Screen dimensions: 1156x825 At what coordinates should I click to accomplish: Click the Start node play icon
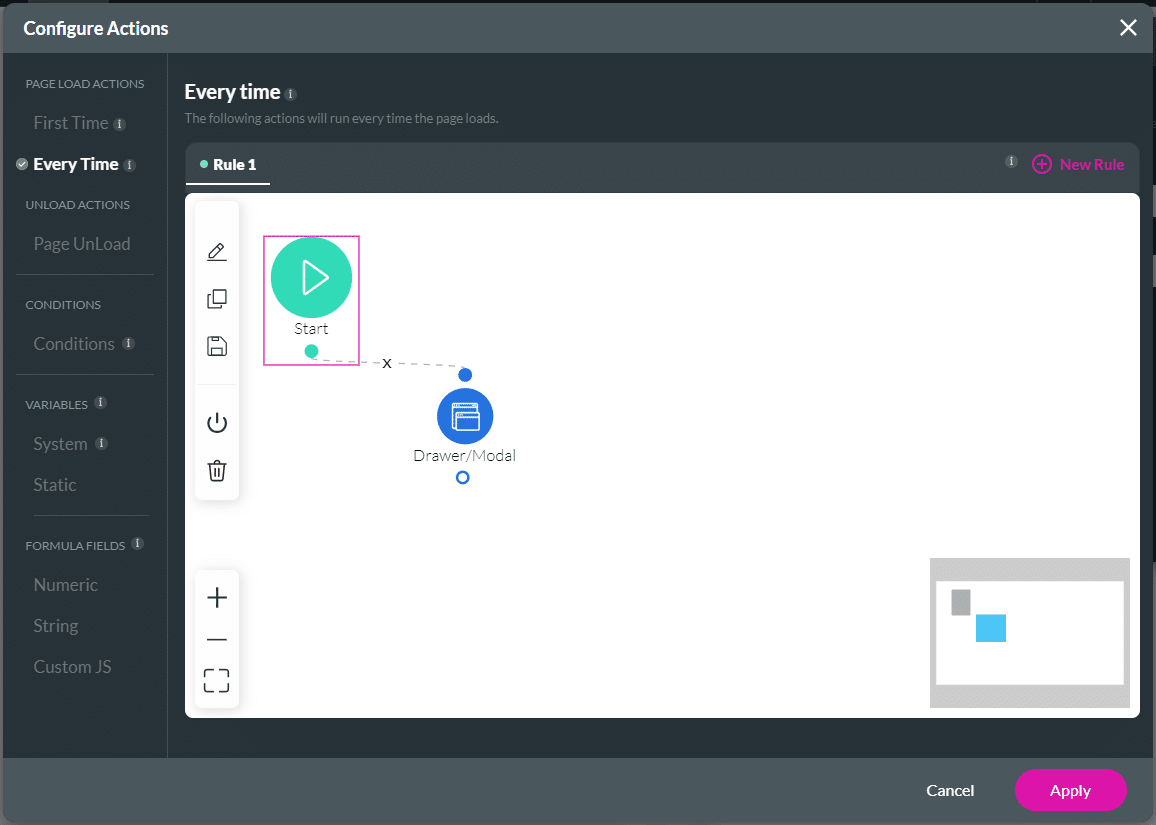[x=311, y=277]
